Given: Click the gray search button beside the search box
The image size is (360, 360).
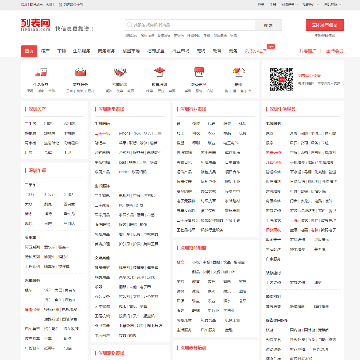Looking at the screenshot, I should (x=268, y=25).
